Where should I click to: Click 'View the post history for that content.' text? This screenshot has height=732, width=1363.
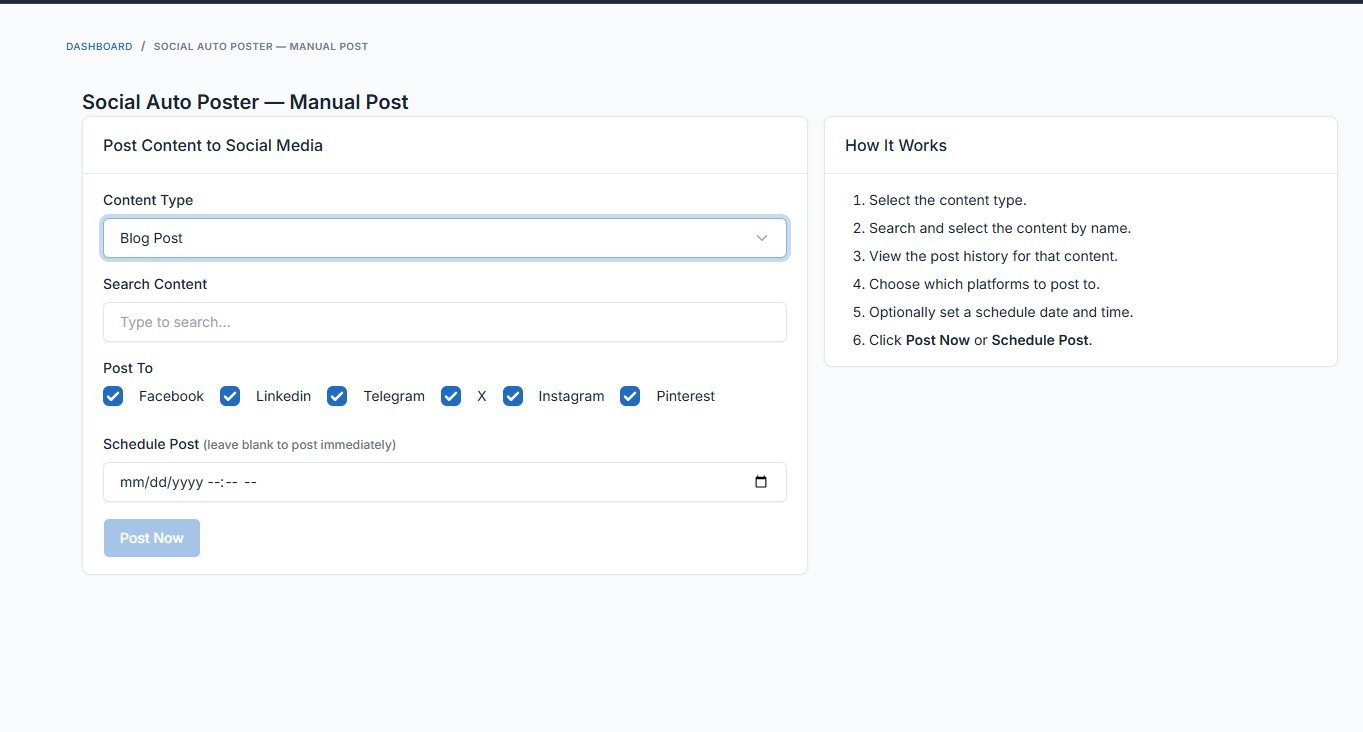[x=993, y=256]
